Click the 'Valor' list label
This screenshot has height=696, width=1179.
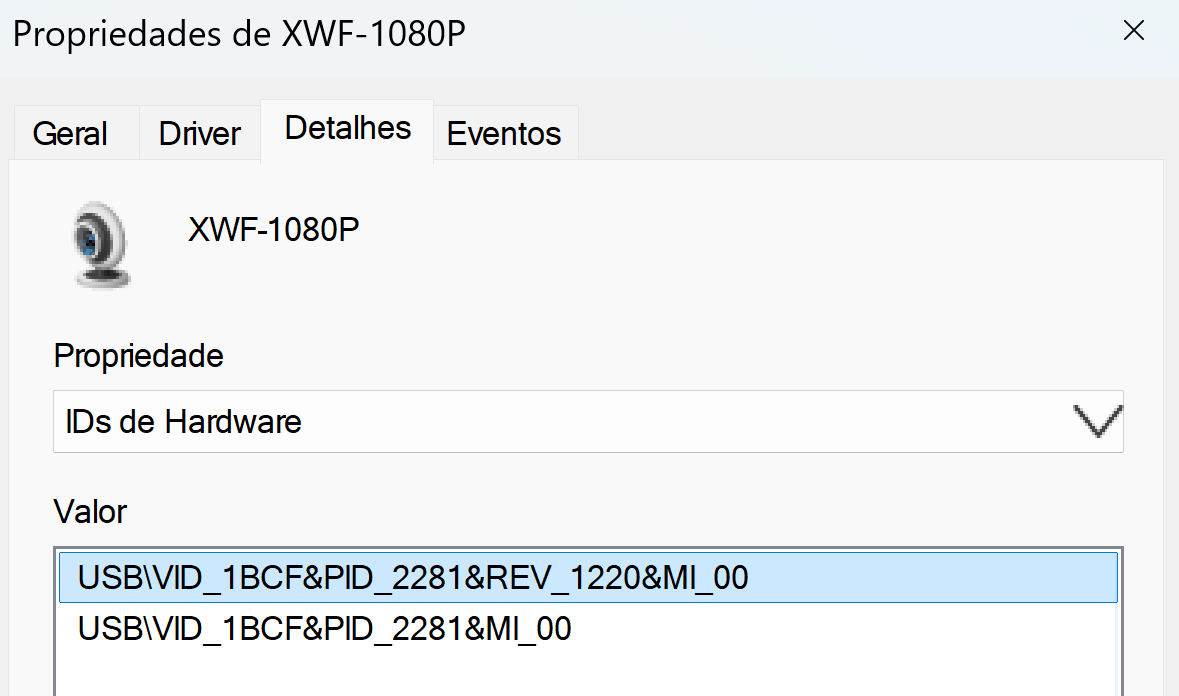(x=90, y=512)
